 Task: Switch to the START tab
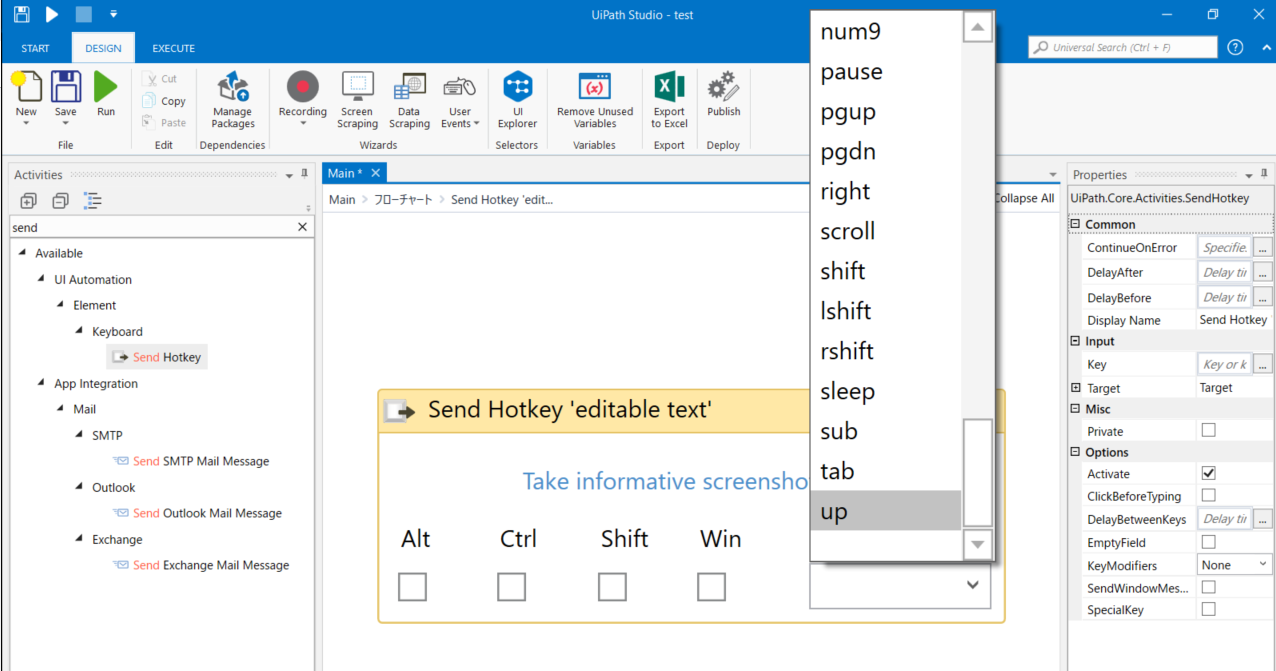tap(35, 48)
